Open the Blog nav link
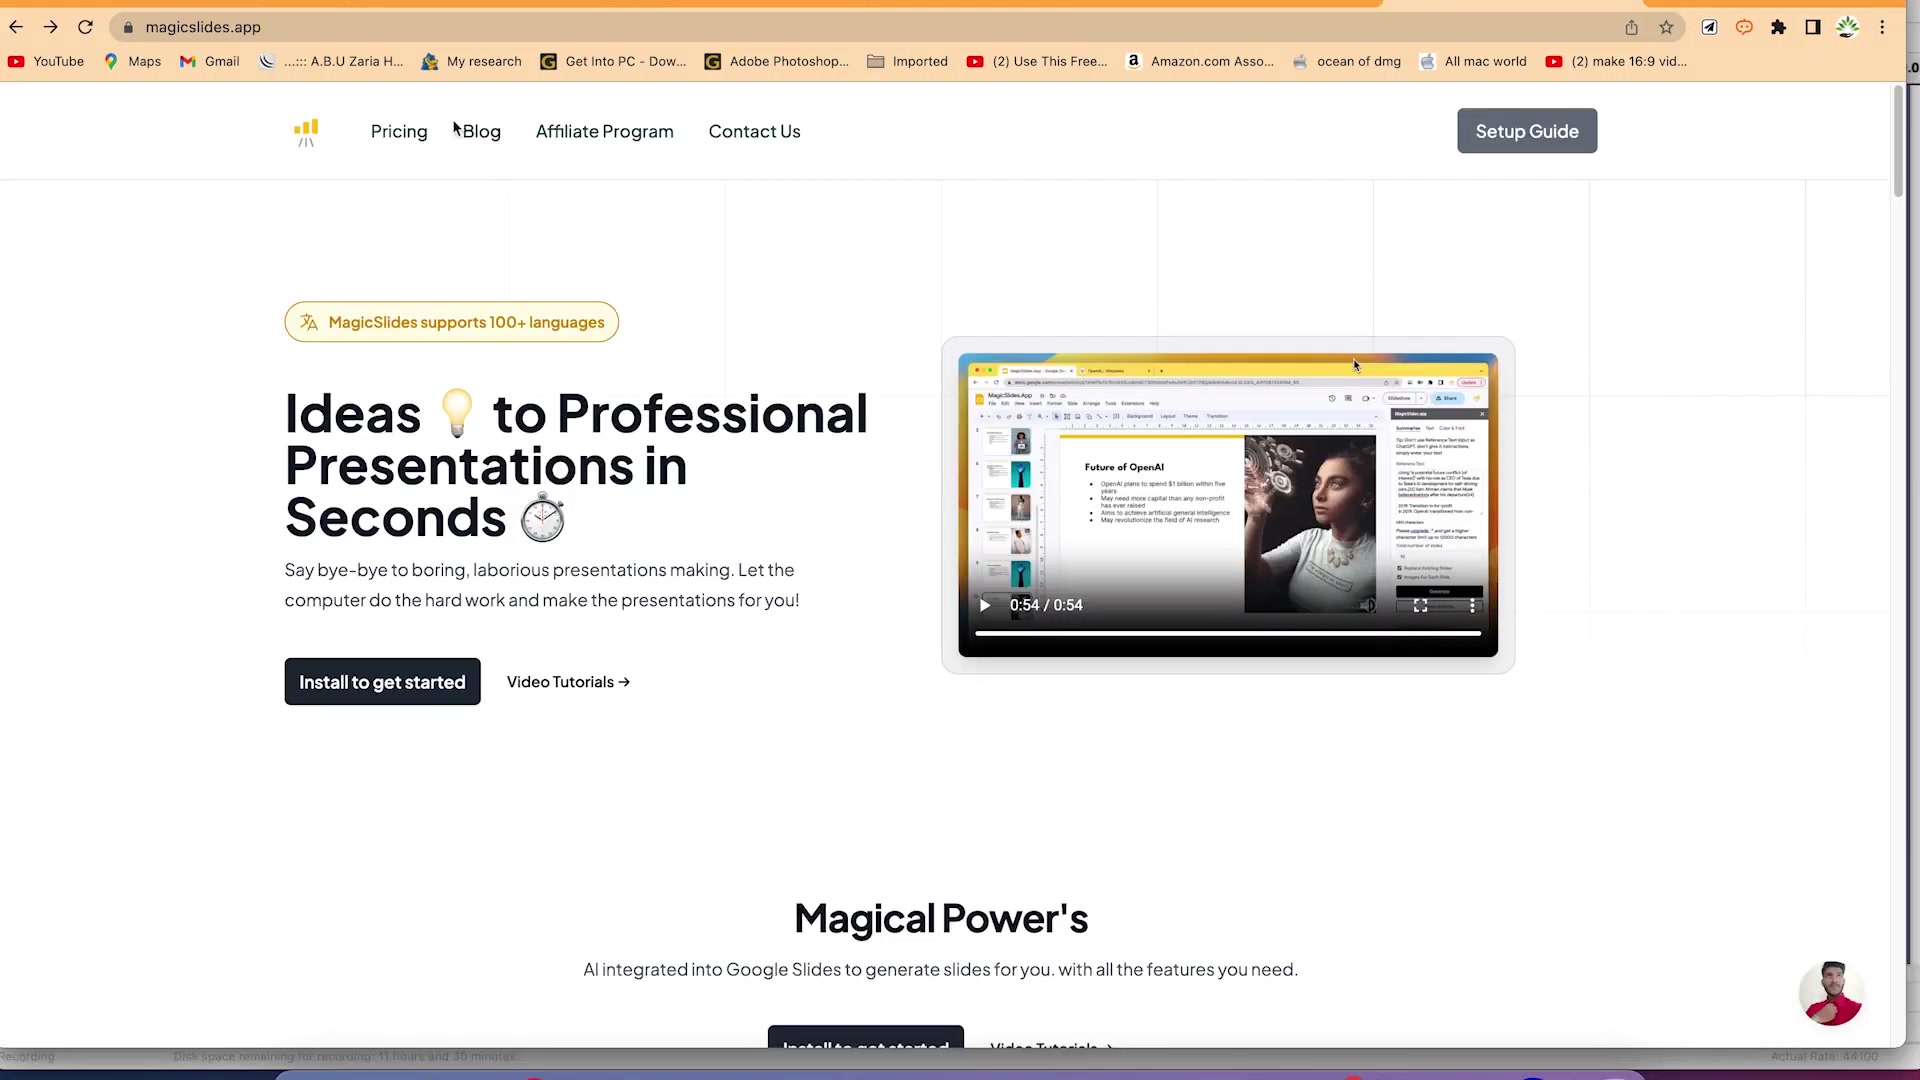The image size is (1920, 1080). [481, 131]
